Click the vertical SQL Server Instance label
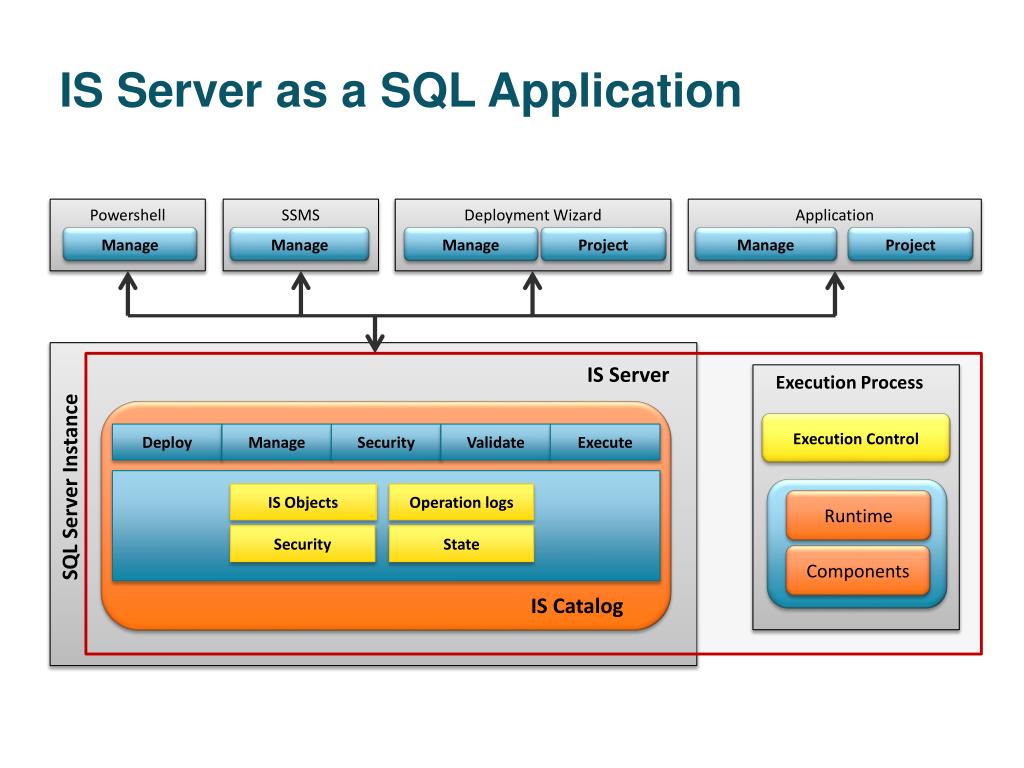This screenshot has height=768, width=1024. pyautogui.click(x=71, y=487)
